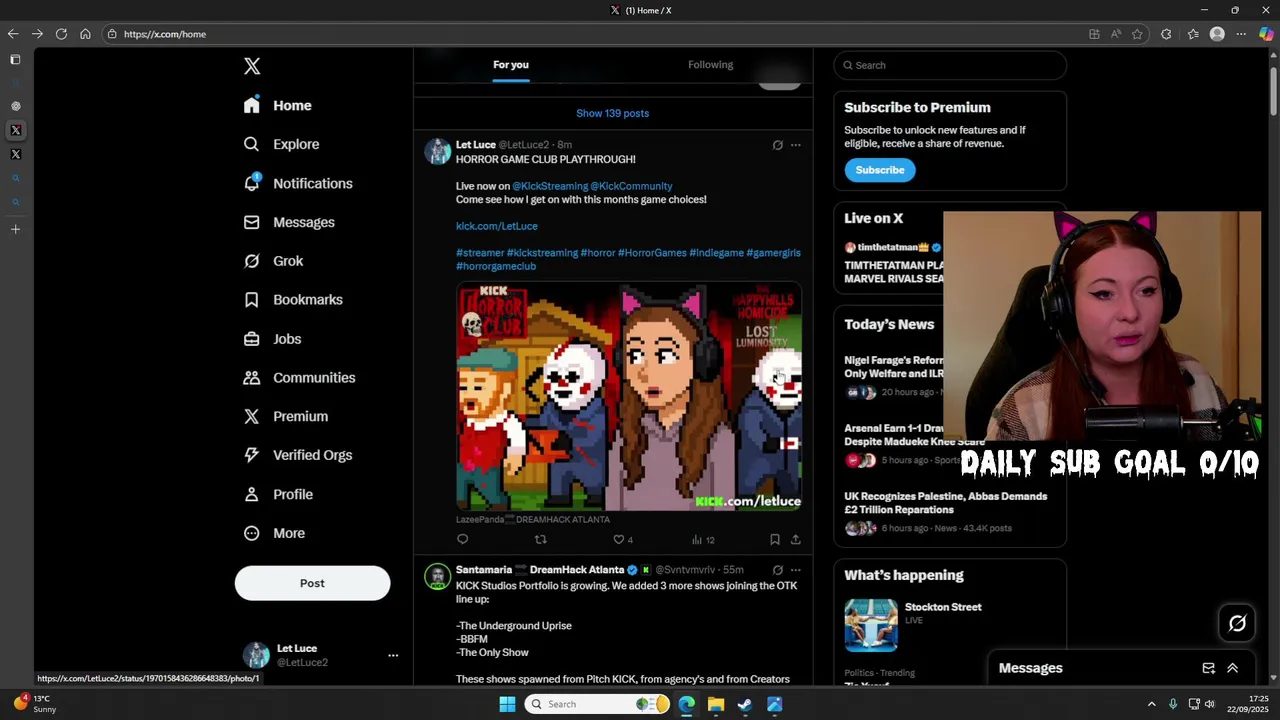The height and width of the screenshot is (720, 1280).
Task: Open browser profile icon
Action: 1217,34
